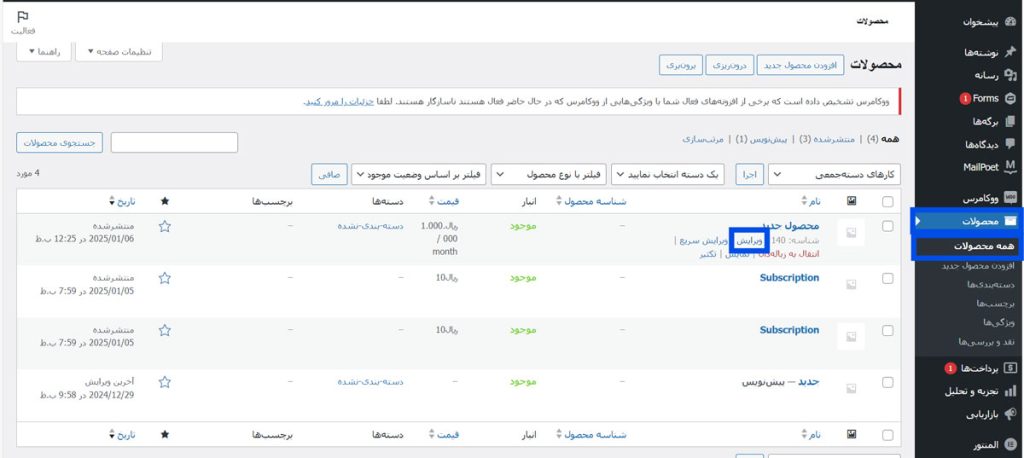This screenshot has height=458, width=1024.
Task: Open the product type filter (فیلتر با نوع محصول)
Action: pyautogui.click(x=549, y=174)
